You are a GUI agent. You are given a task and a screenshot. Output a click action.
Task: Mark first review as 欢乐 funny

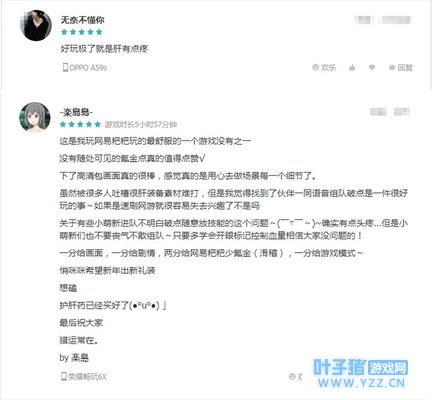324,68
